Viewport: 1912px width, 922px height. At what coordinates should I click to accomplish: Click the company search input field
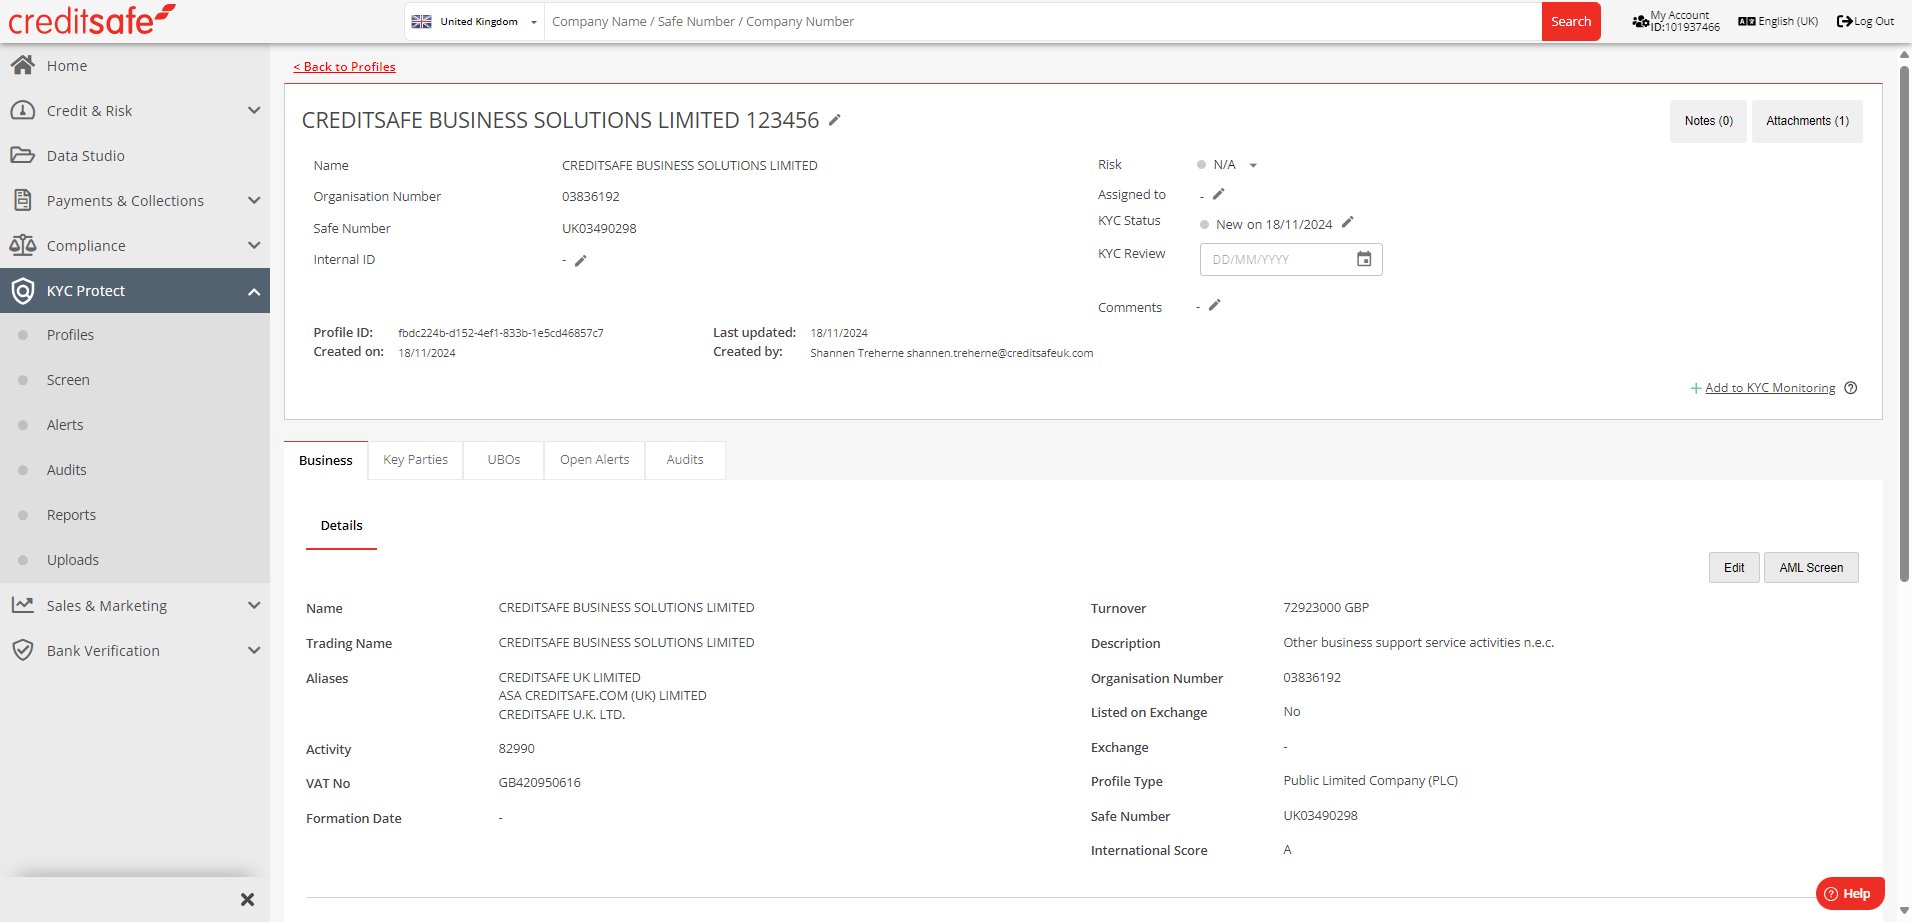pyautogui.click(x=1040, y=21)
